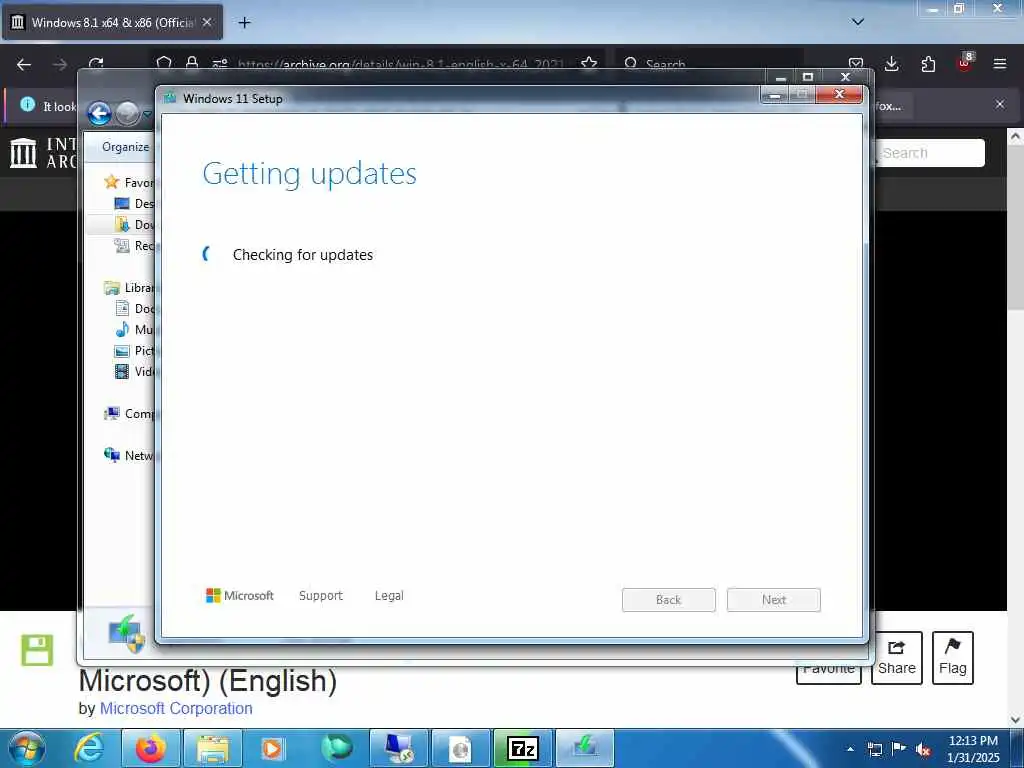Select Favorites star in Explorer sidebar
The height and width of the screenshot is (768, 1024).
point(112,182)
